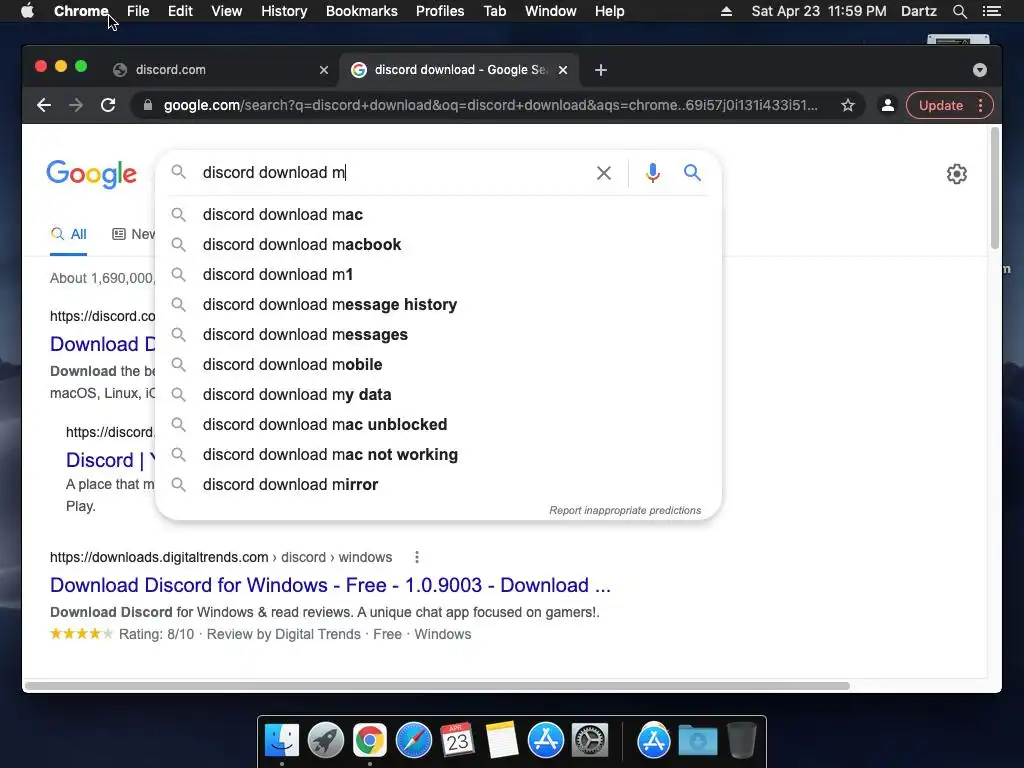This screenshot has height=768, width=1024.
Task: Choose suggestion 'discord download m1'
Action: coord(438,274)
